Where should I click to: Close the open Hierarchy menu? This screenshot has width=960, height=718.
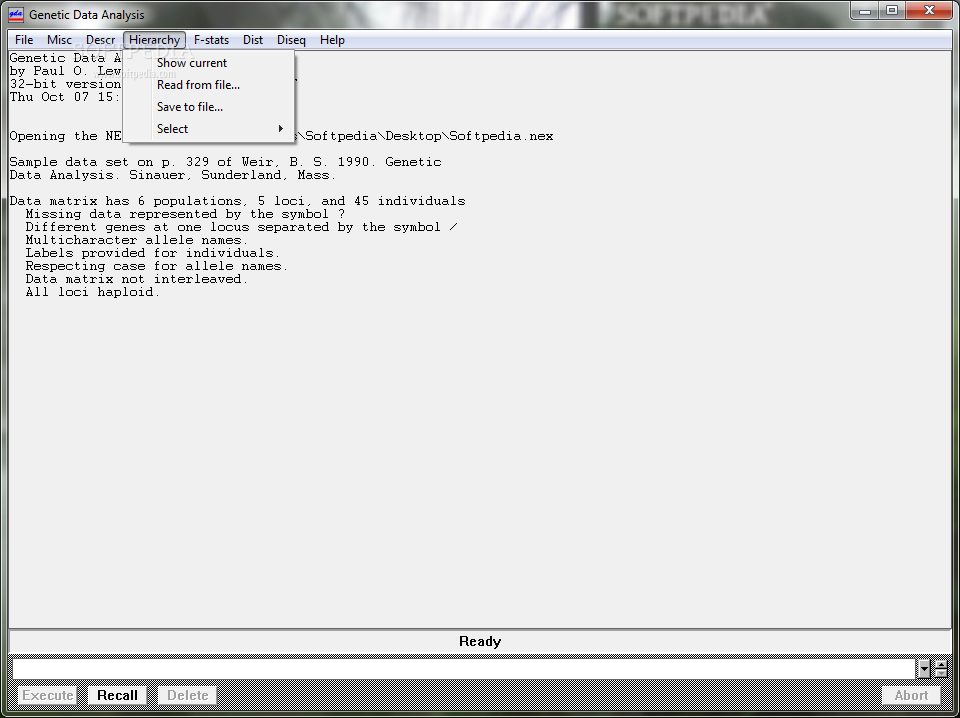tap(154, 40)
